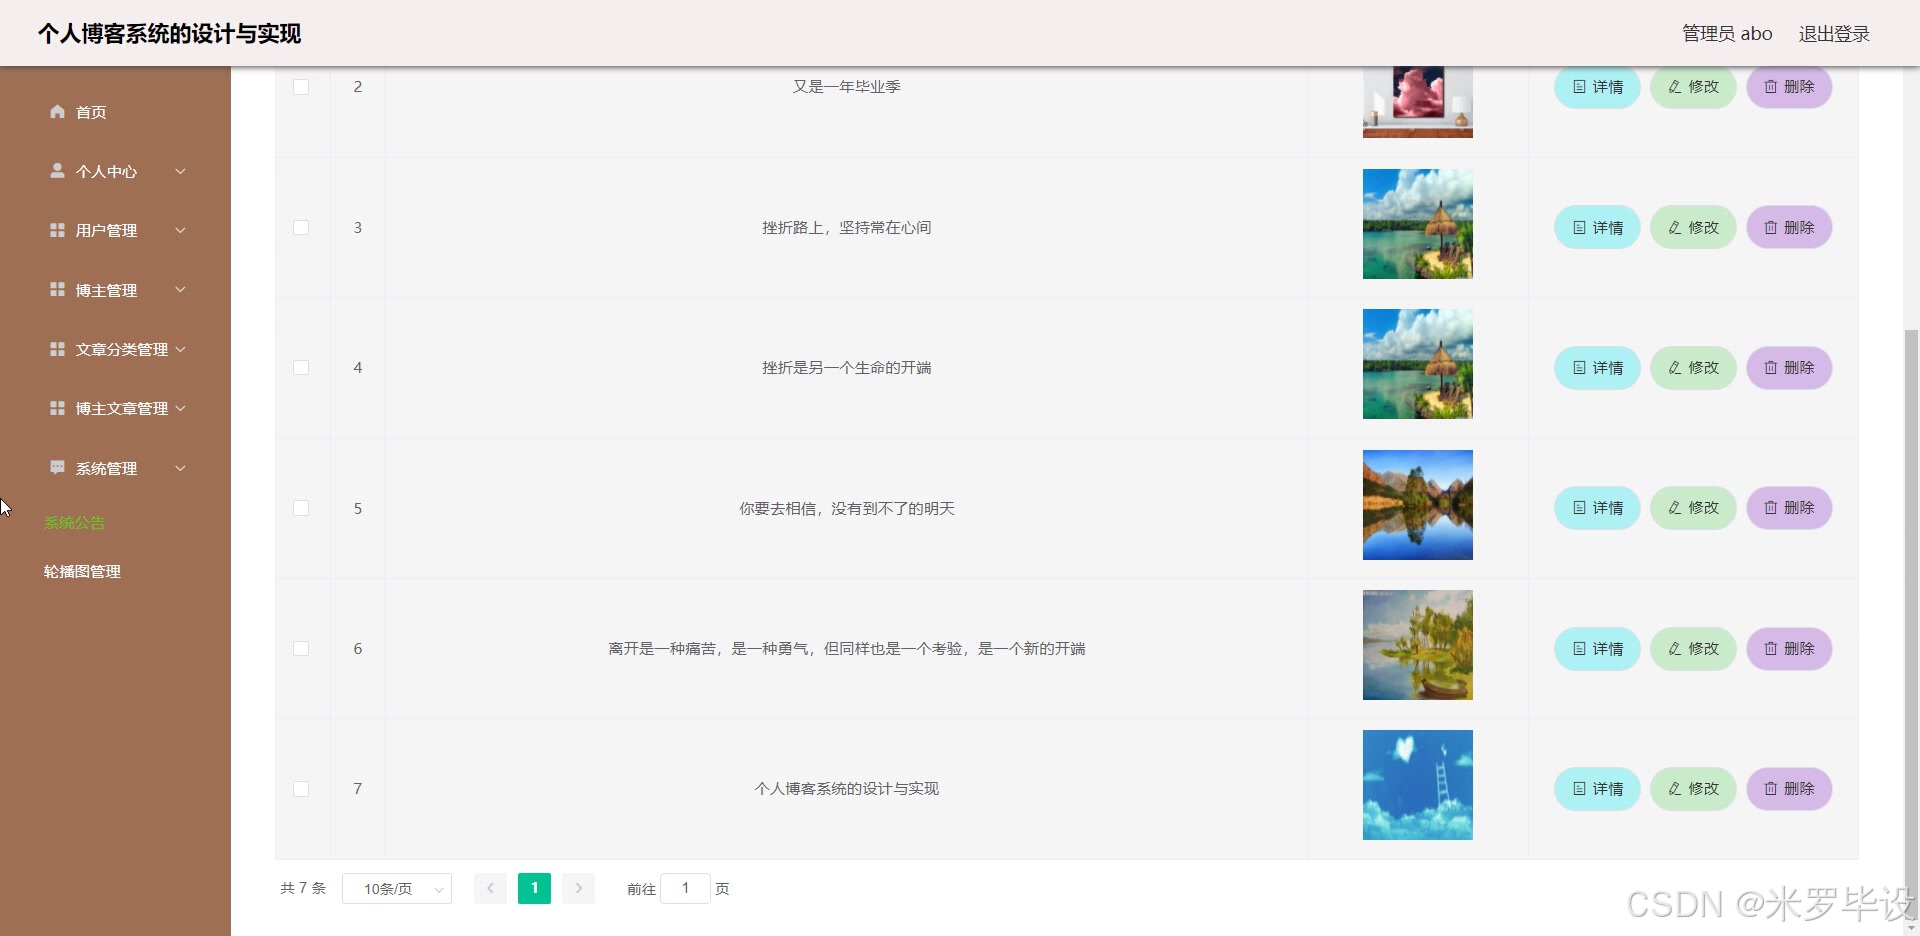The height and width of the screenshot is (936, 1920).
Task: Click 详情 for 离开是一种痛苦 row
Action: pyautogui.click(x=1597, y=649)
